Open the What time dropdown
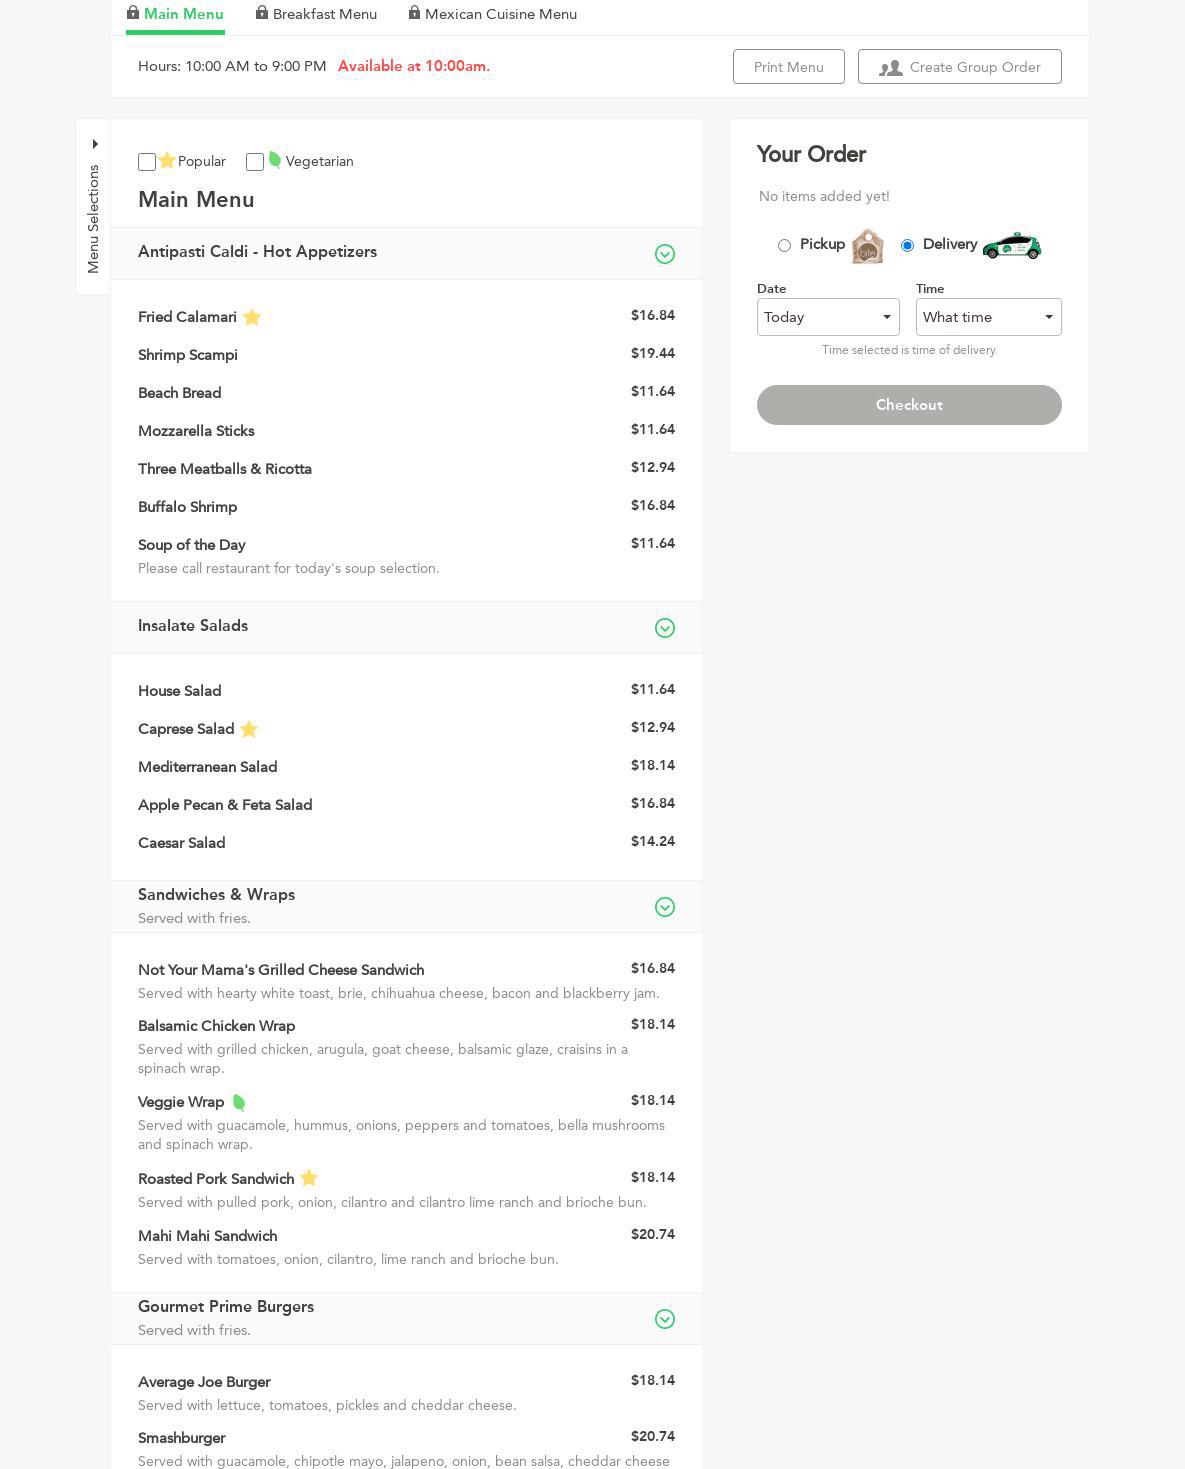The height and width of the screenshot is (1469, 1185). coord(988,317)
